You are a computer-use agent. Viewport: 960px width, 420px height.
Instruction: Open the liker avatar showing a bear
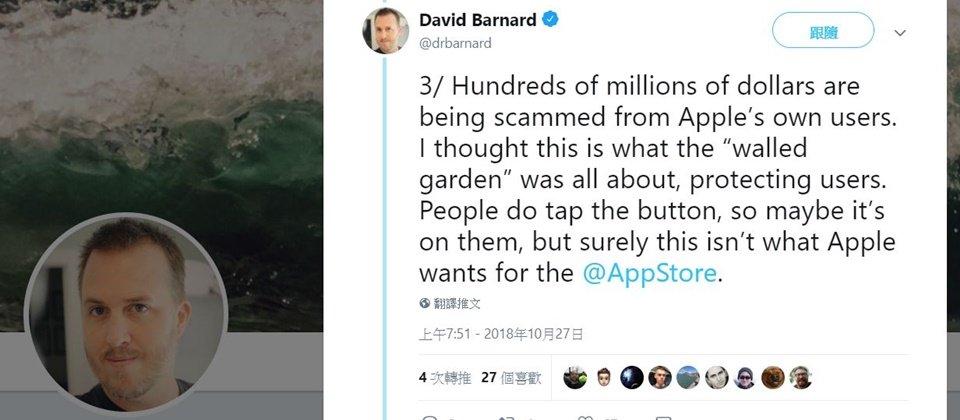[773, 378]
